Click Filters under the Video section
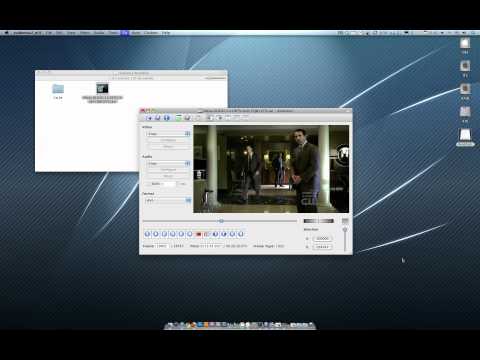 [168, 147]
